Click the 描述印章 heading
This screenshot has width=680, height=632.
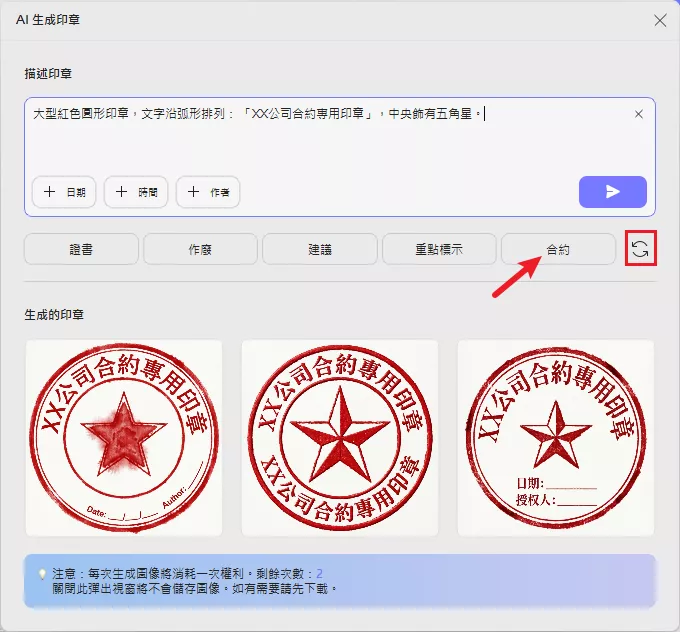[x=48, y=74]
